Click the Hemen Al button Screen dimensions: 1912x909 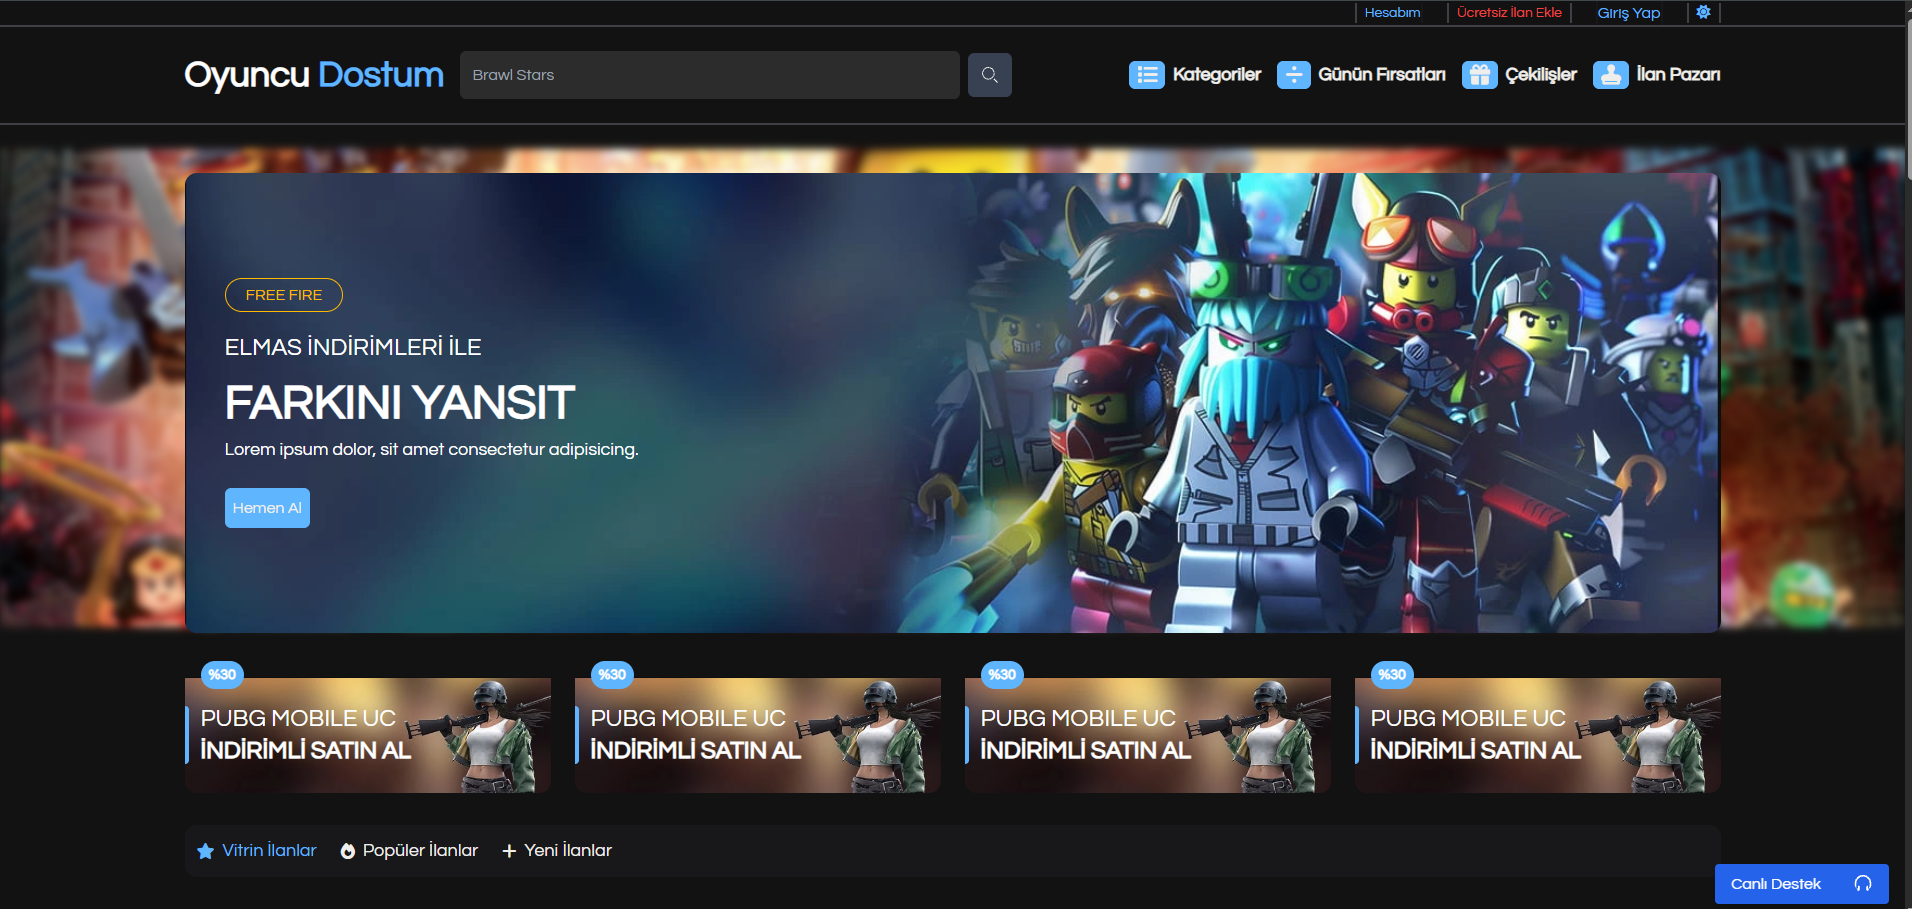tap(267, 508)
